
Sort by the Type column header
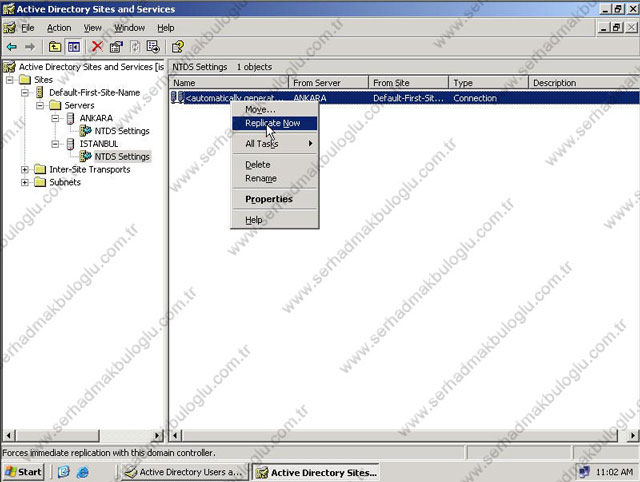pos(489,83)
